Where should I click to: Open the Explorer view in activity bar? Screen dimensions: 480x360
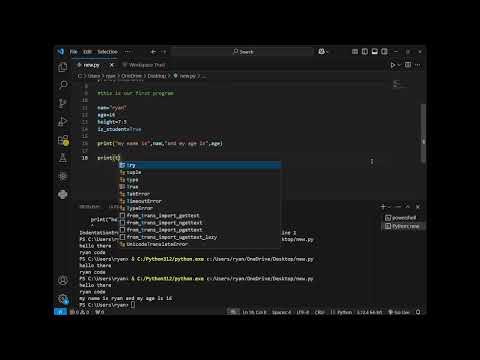63,67
